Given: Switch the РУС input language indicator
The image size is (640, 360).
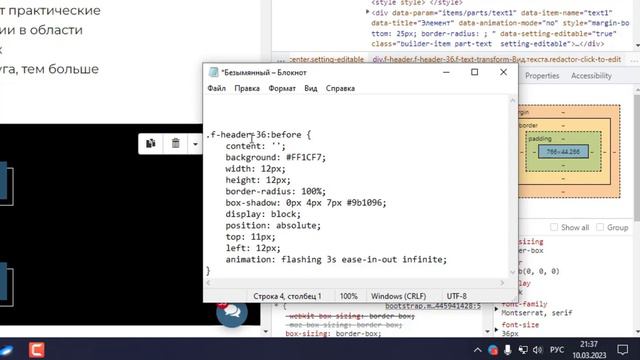Looking at the screenshot, I should coord(557,350).
